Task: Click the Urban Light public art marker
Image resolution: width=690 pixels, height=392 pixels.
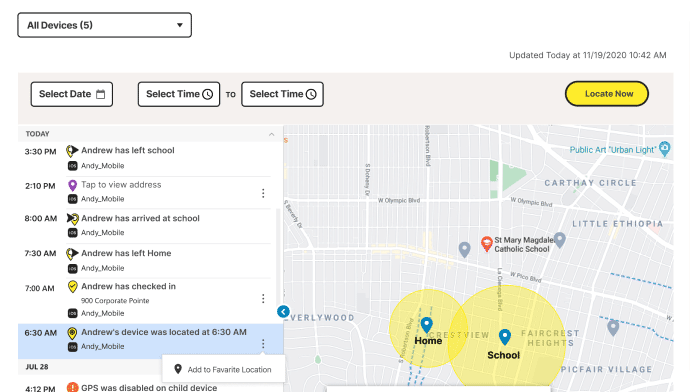Action: click(664, 149)
